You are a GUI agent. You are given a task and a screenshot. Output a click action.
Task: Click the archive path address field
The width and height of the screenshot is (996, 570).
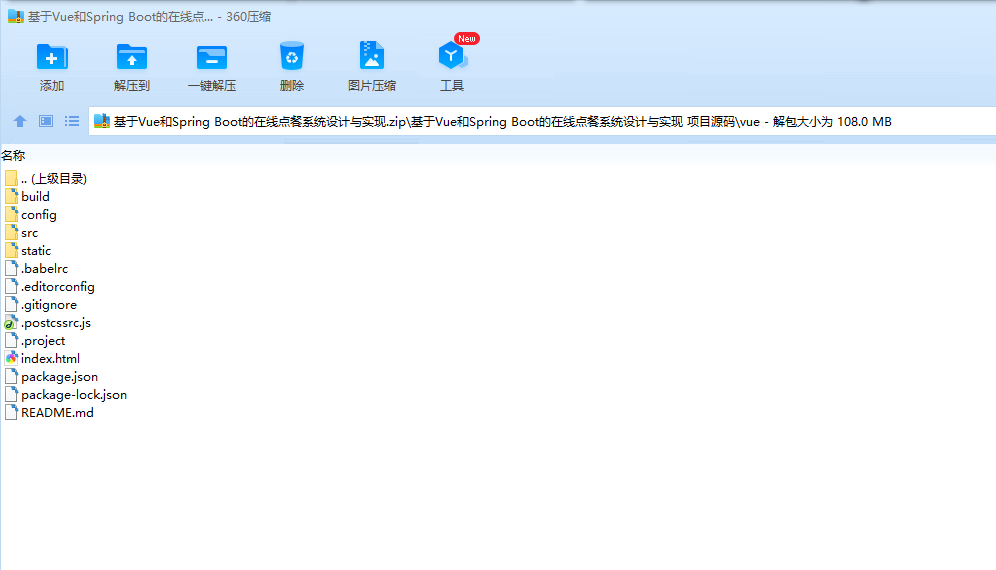(x=542, y=121)
